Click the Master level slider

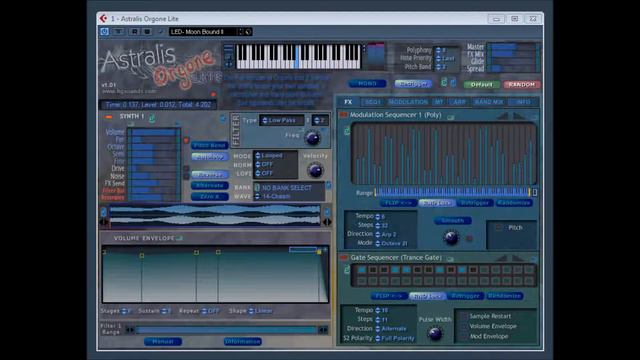click(513, 47)
